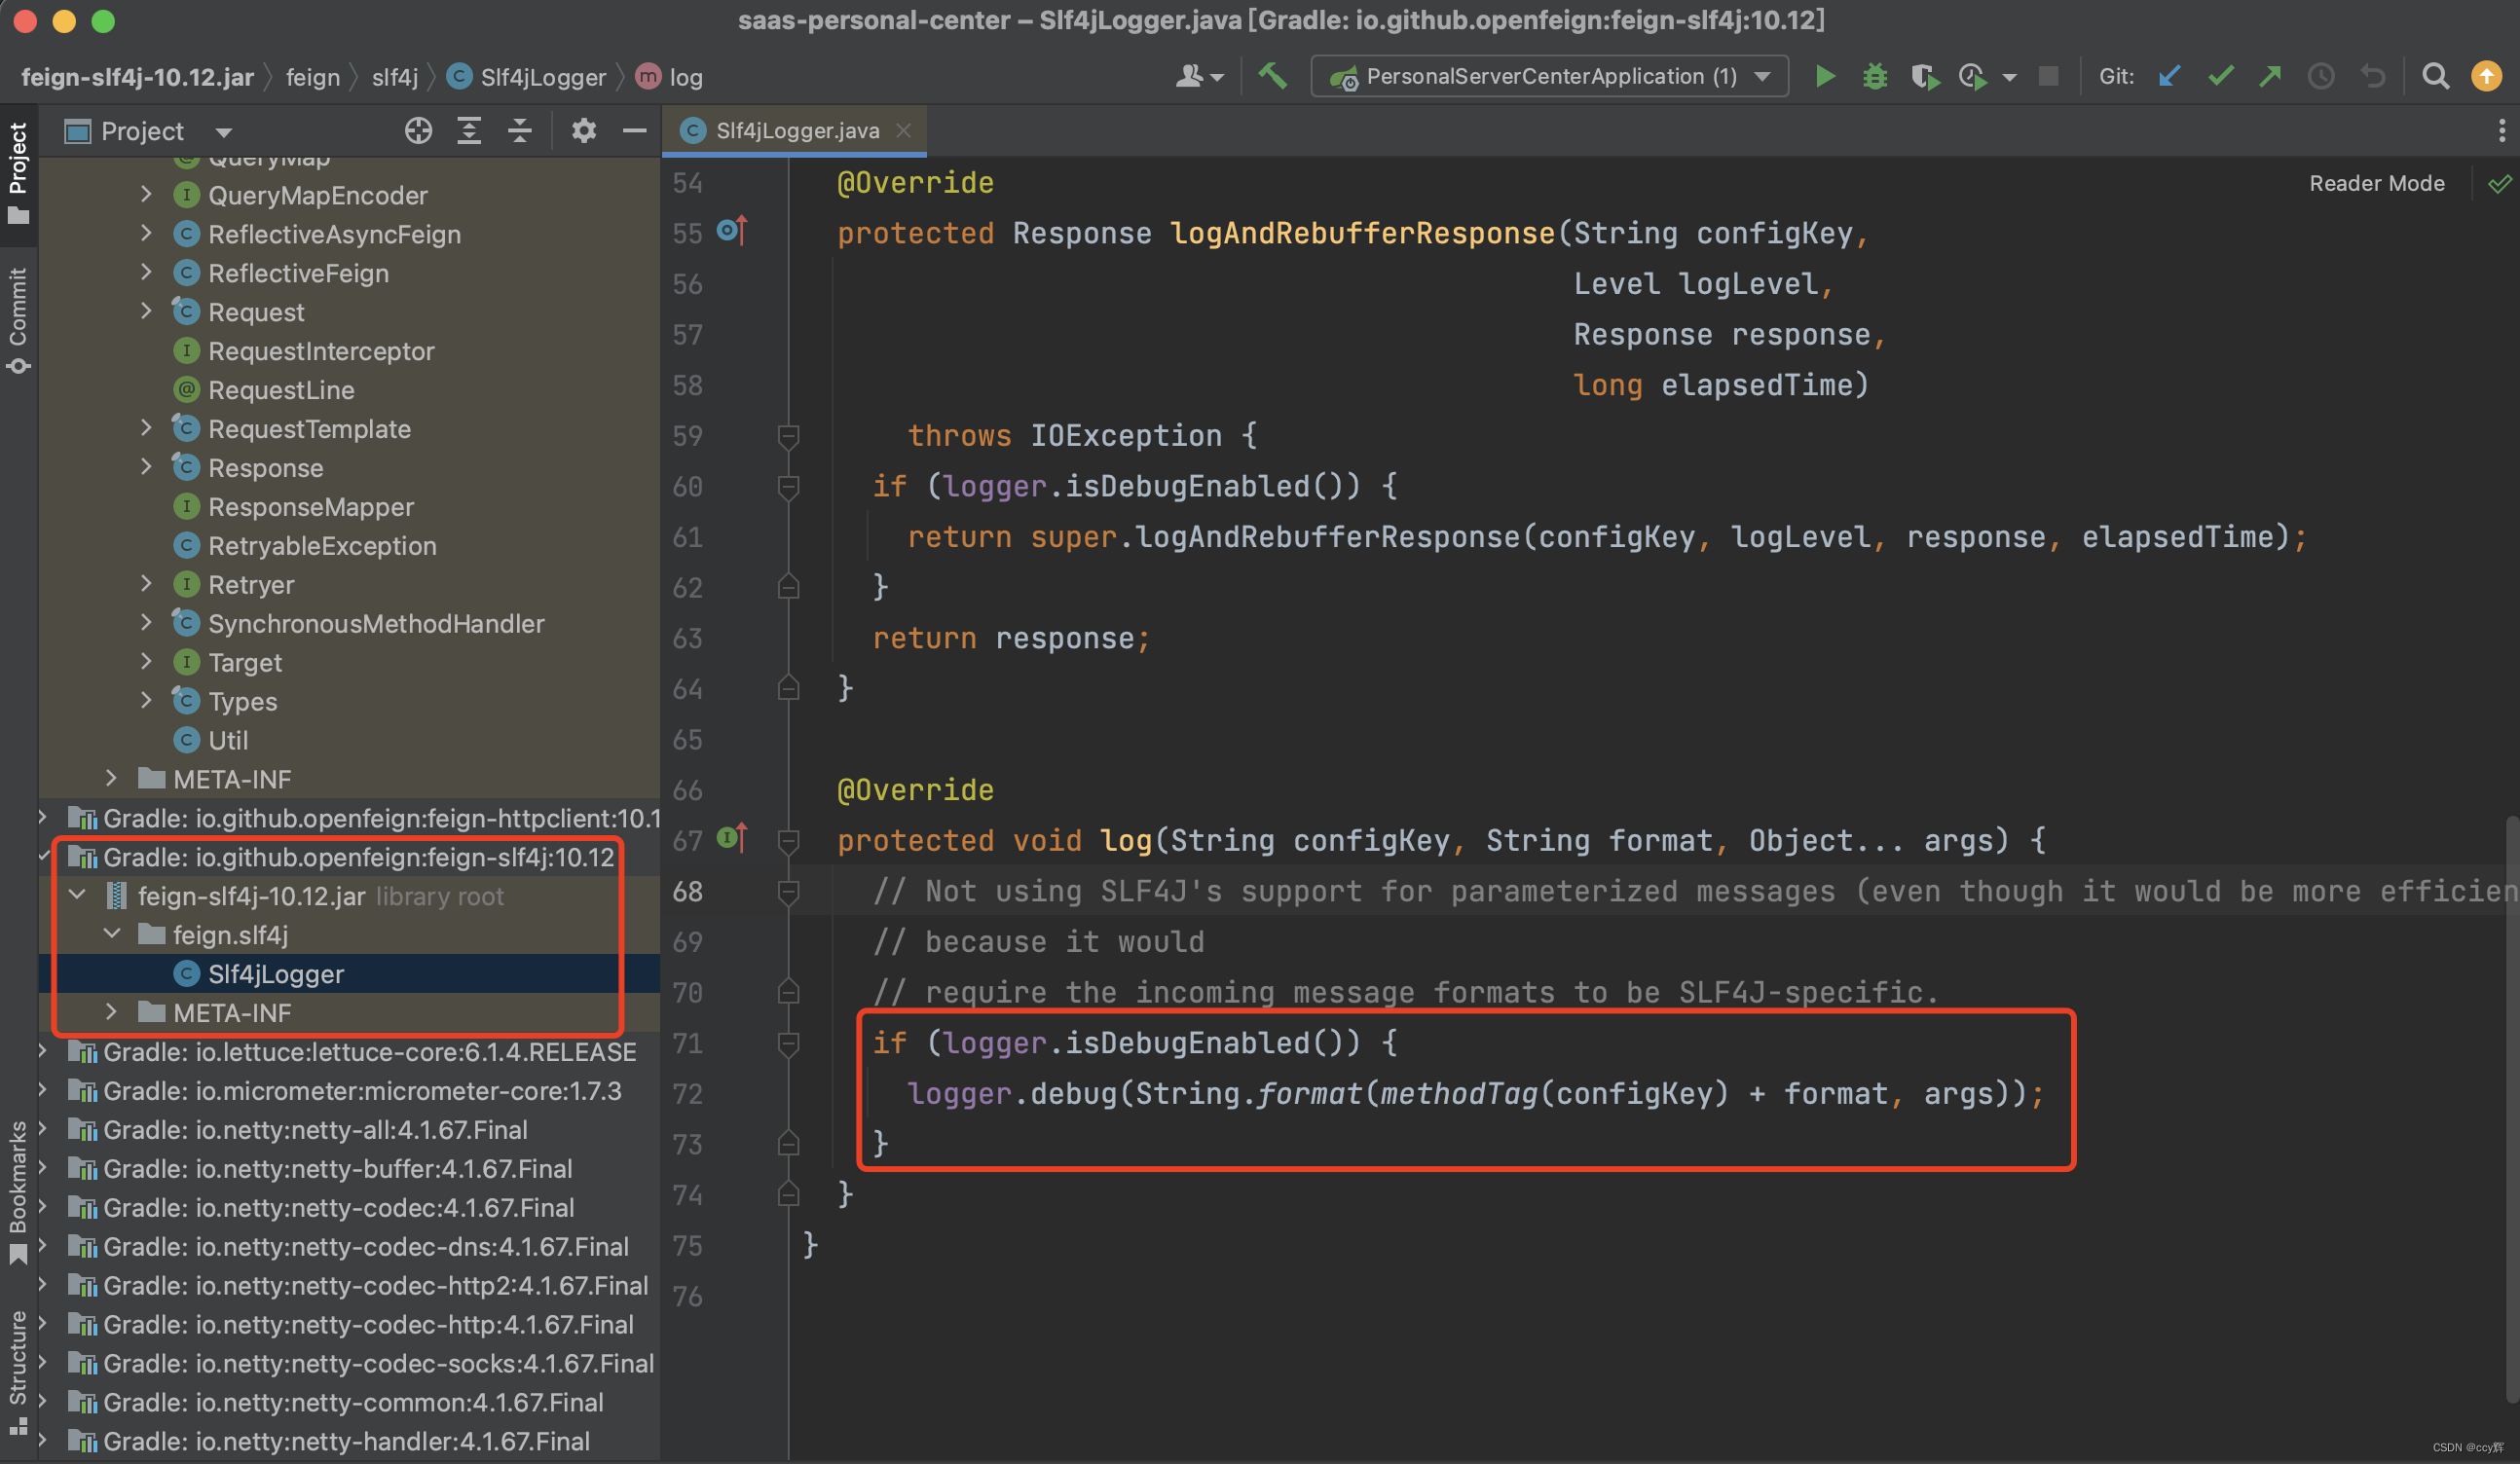Open the Structure tool window tab
Screen dimensions: 2520x1464
pos(18,1372)
